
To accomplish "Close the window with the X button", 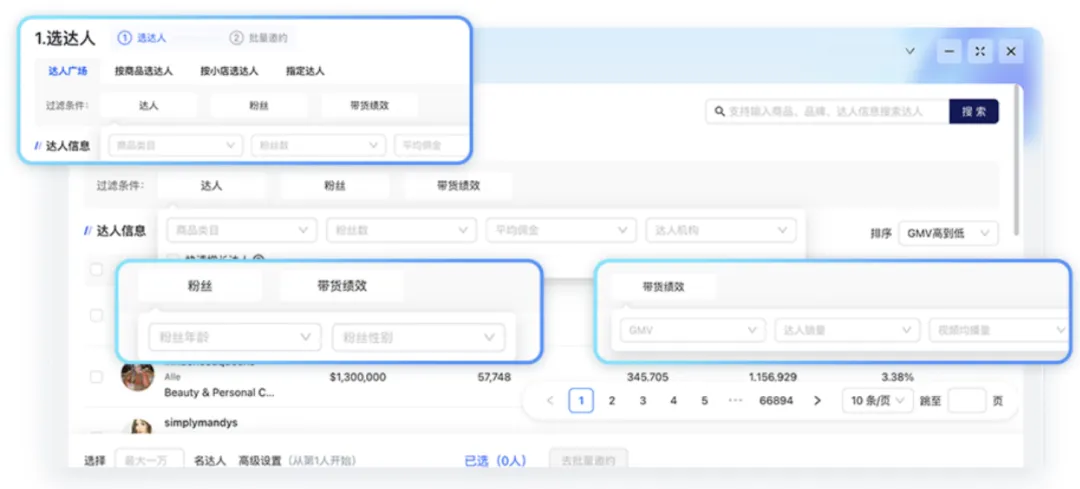I will click(x=1011, y=52).
